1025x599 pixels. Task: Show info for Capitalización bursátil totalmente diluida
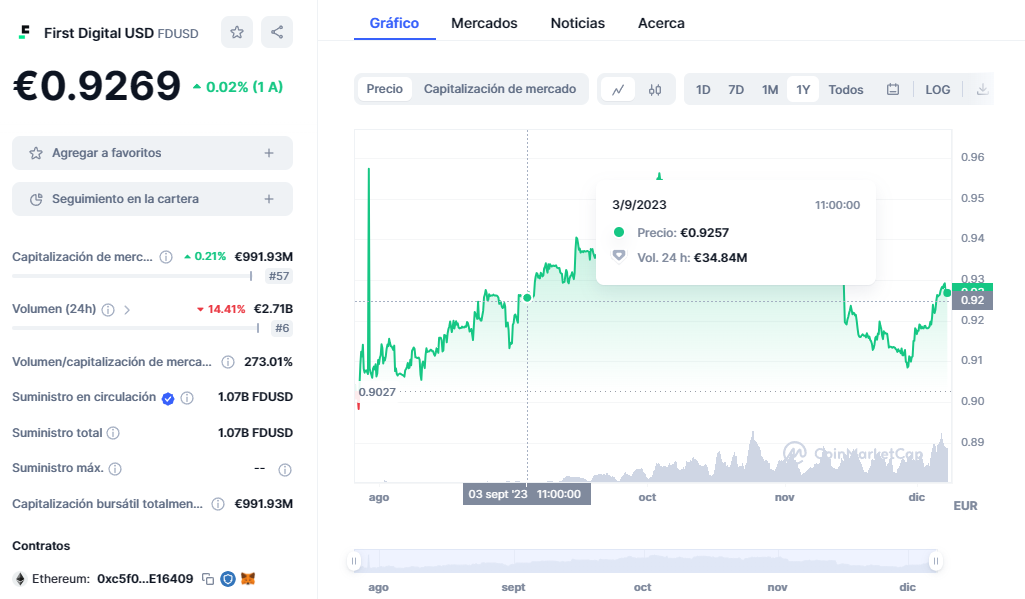point(218,504)
